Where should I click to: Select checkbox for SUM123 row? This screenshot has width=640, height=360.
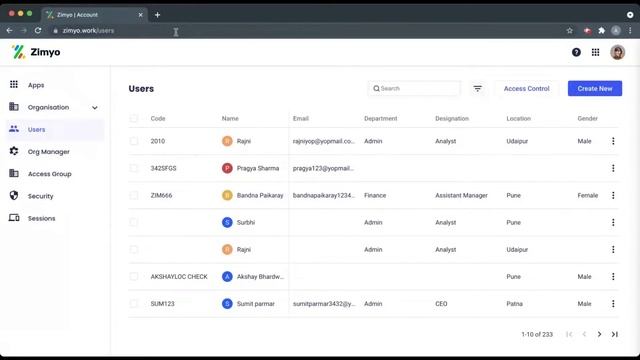[x=134, y=304]
